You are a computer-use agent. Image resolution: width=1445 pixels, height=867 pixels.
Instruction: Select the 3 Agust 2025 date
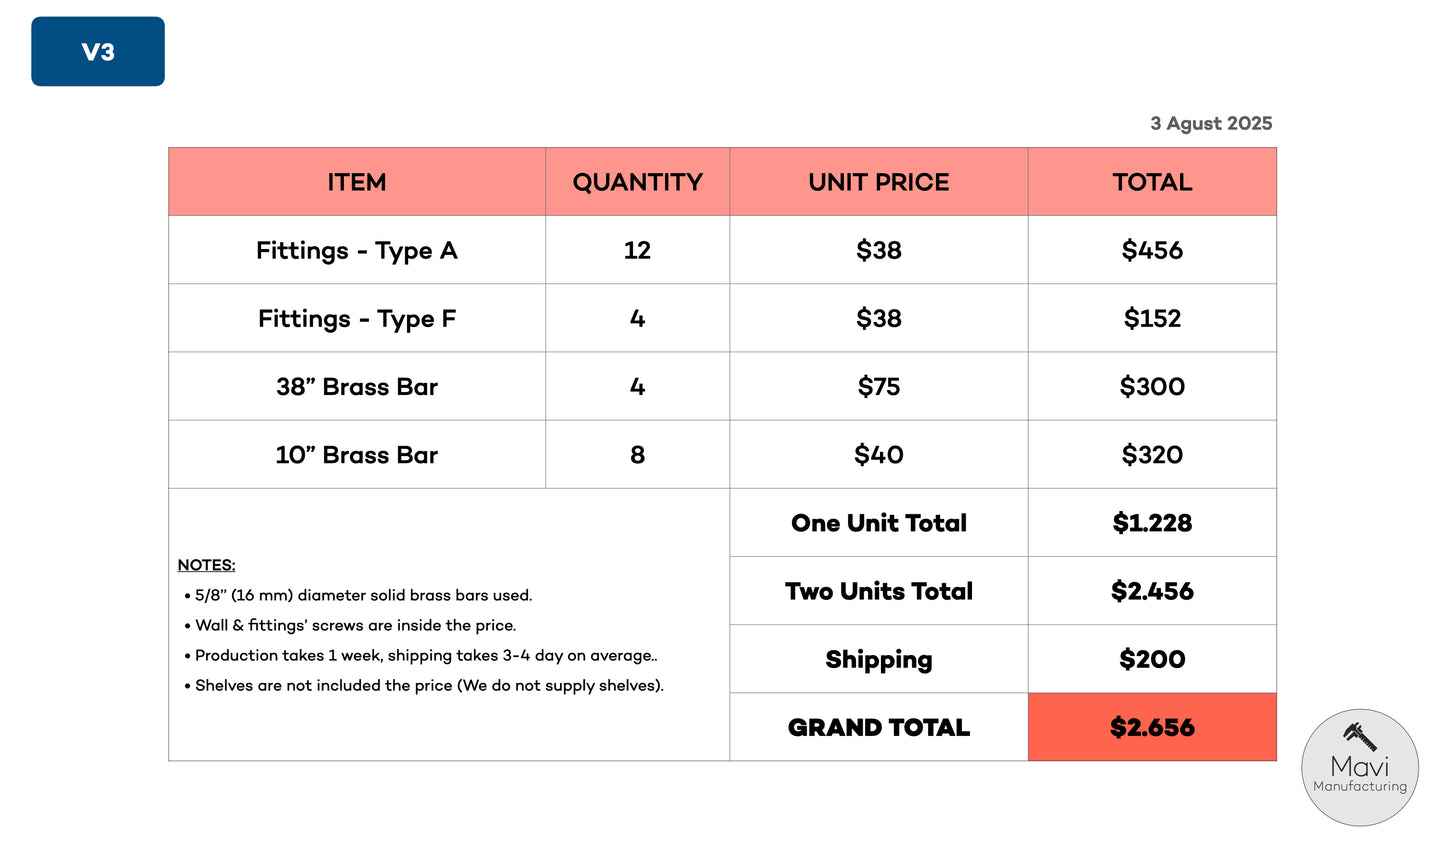pyautogui.click(x=1211, y=123)
